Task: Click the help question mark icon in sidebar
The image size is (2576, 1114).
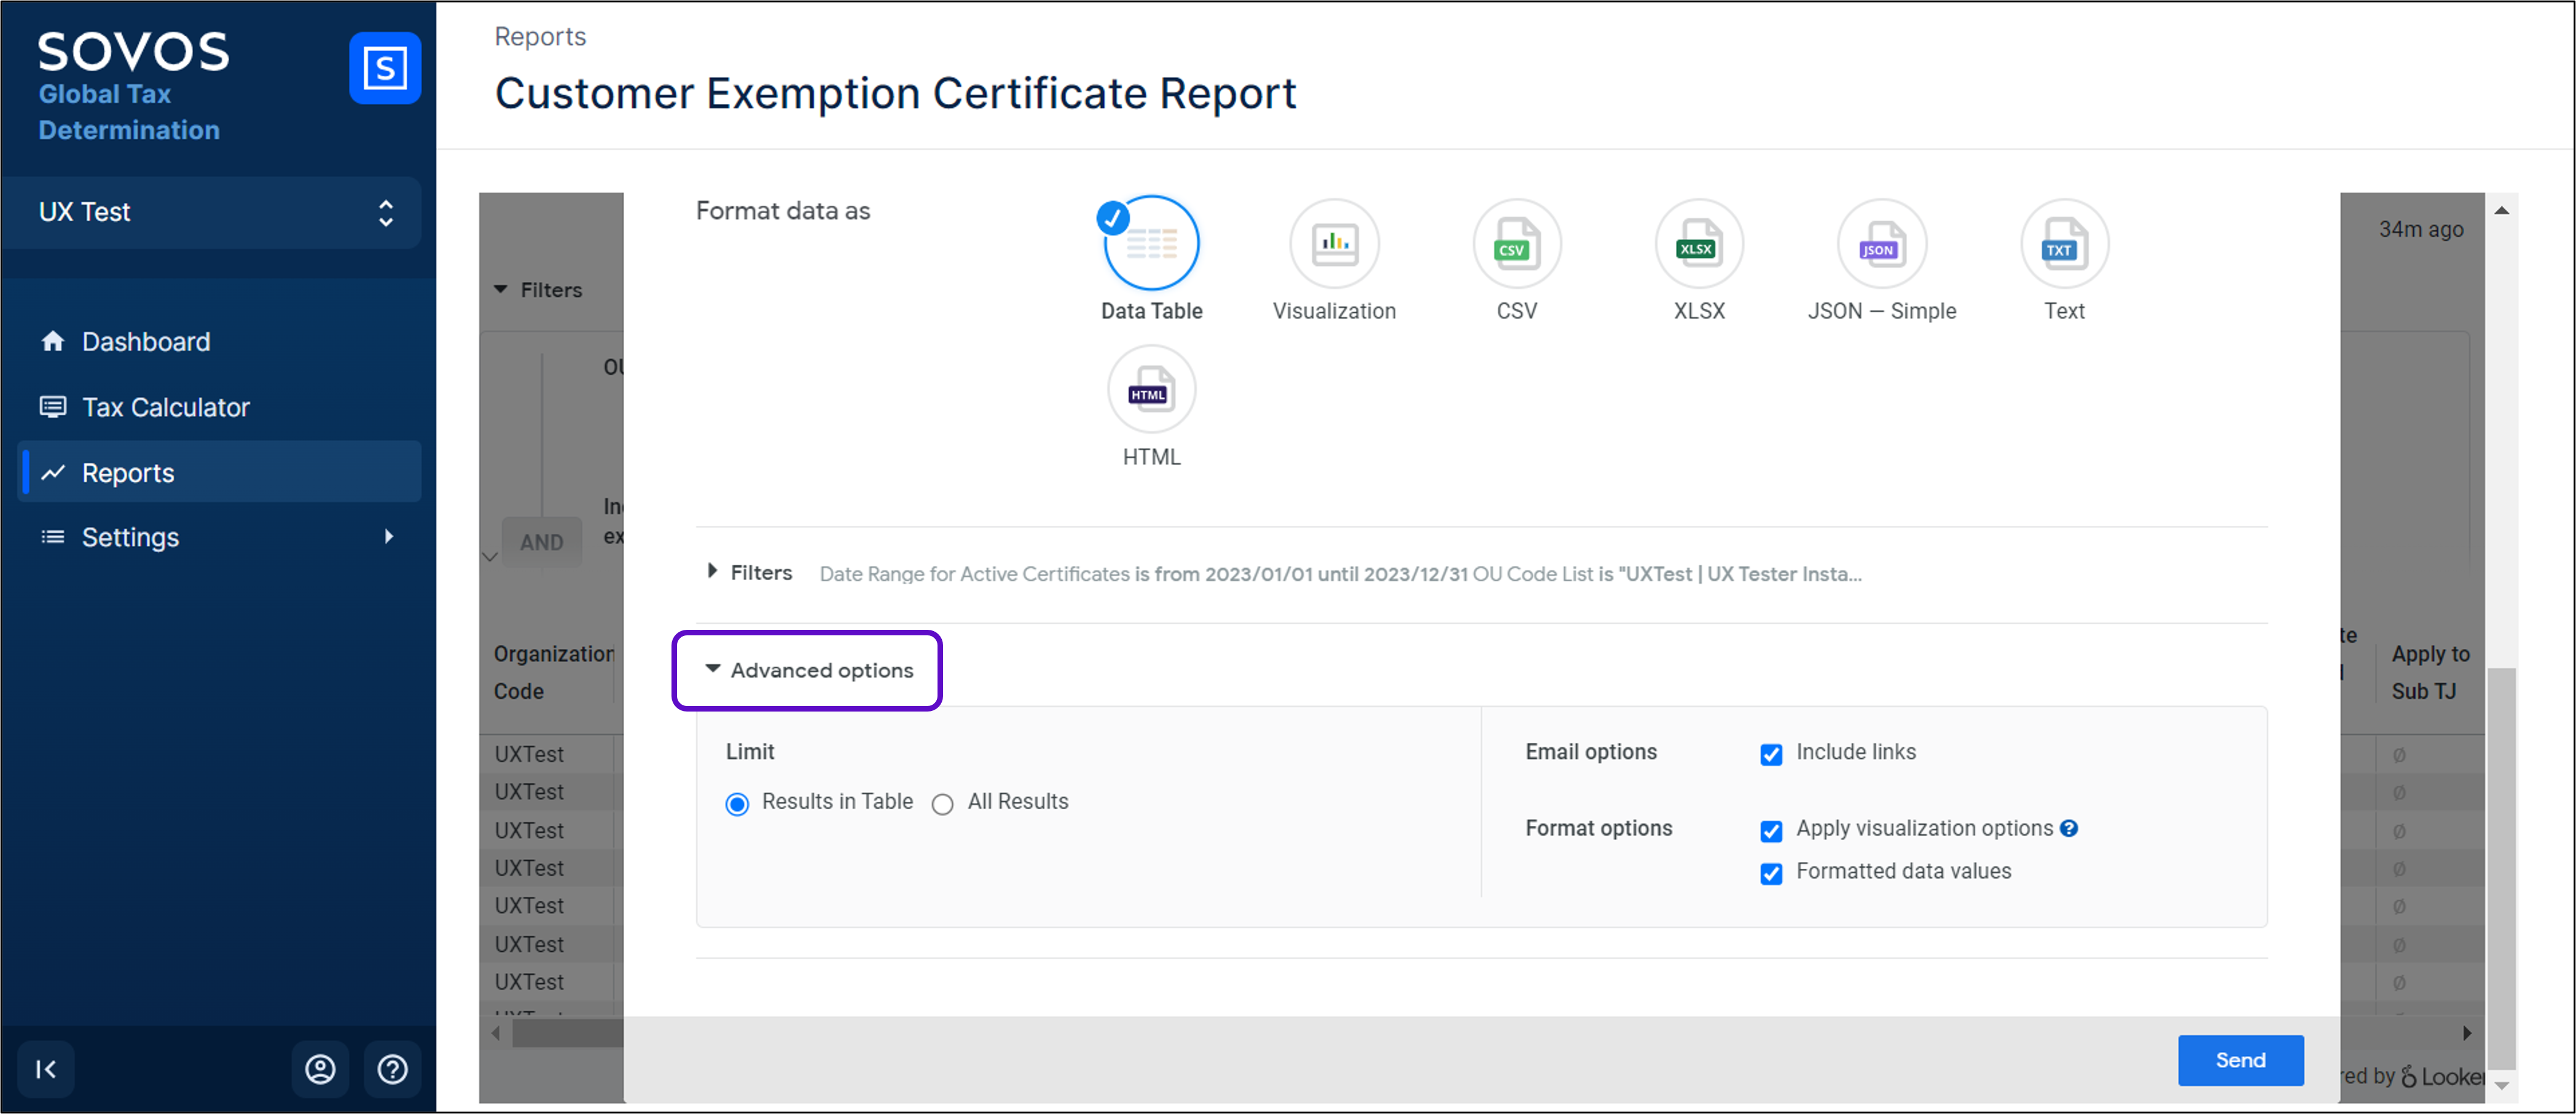Action: pos(392,1069)
